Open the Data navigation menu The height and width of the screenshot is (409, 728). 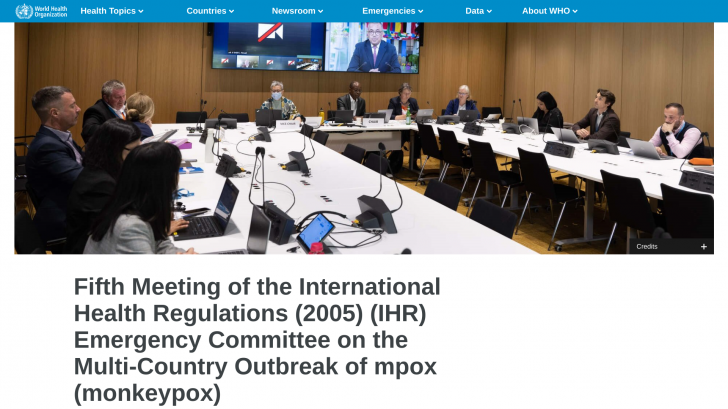tap(475, 11)
